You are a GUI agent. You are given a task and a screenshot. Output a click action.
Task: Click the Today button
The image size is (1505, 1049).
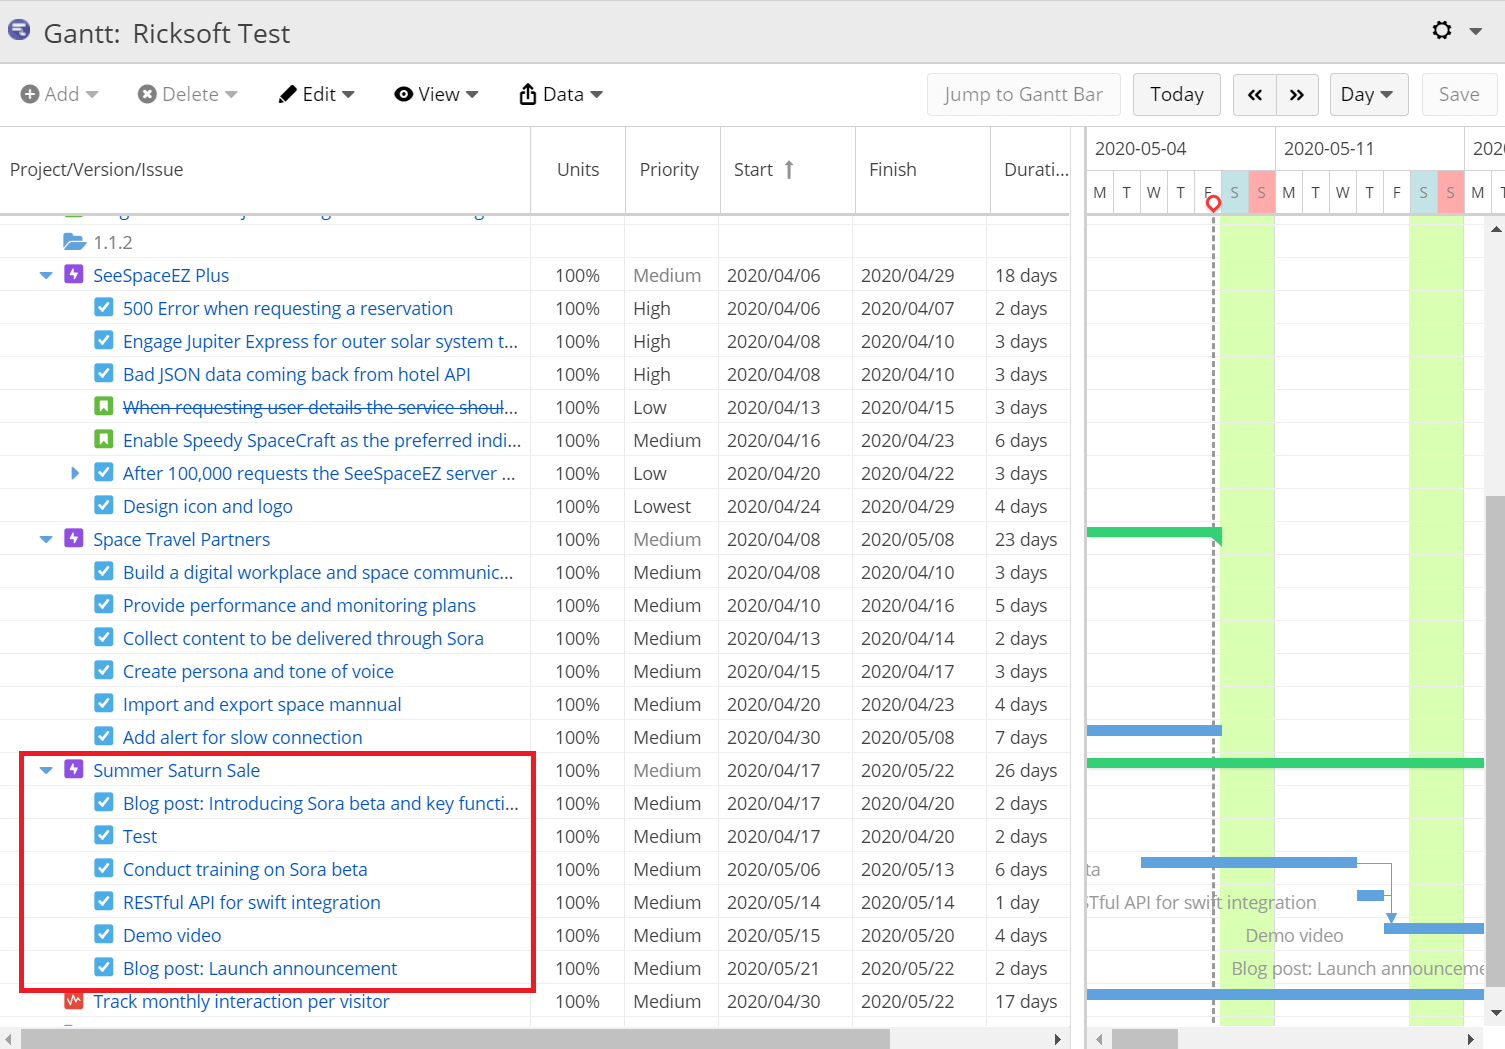coord(1176,94)
